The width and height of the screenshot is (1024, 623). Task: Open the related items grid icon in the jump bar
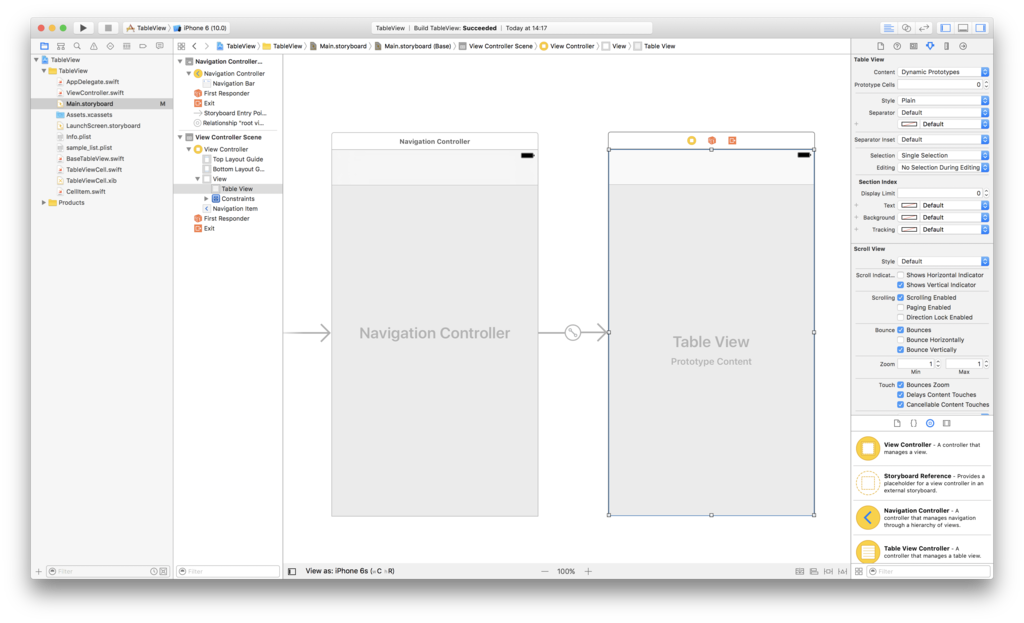[x=182, y=46]
